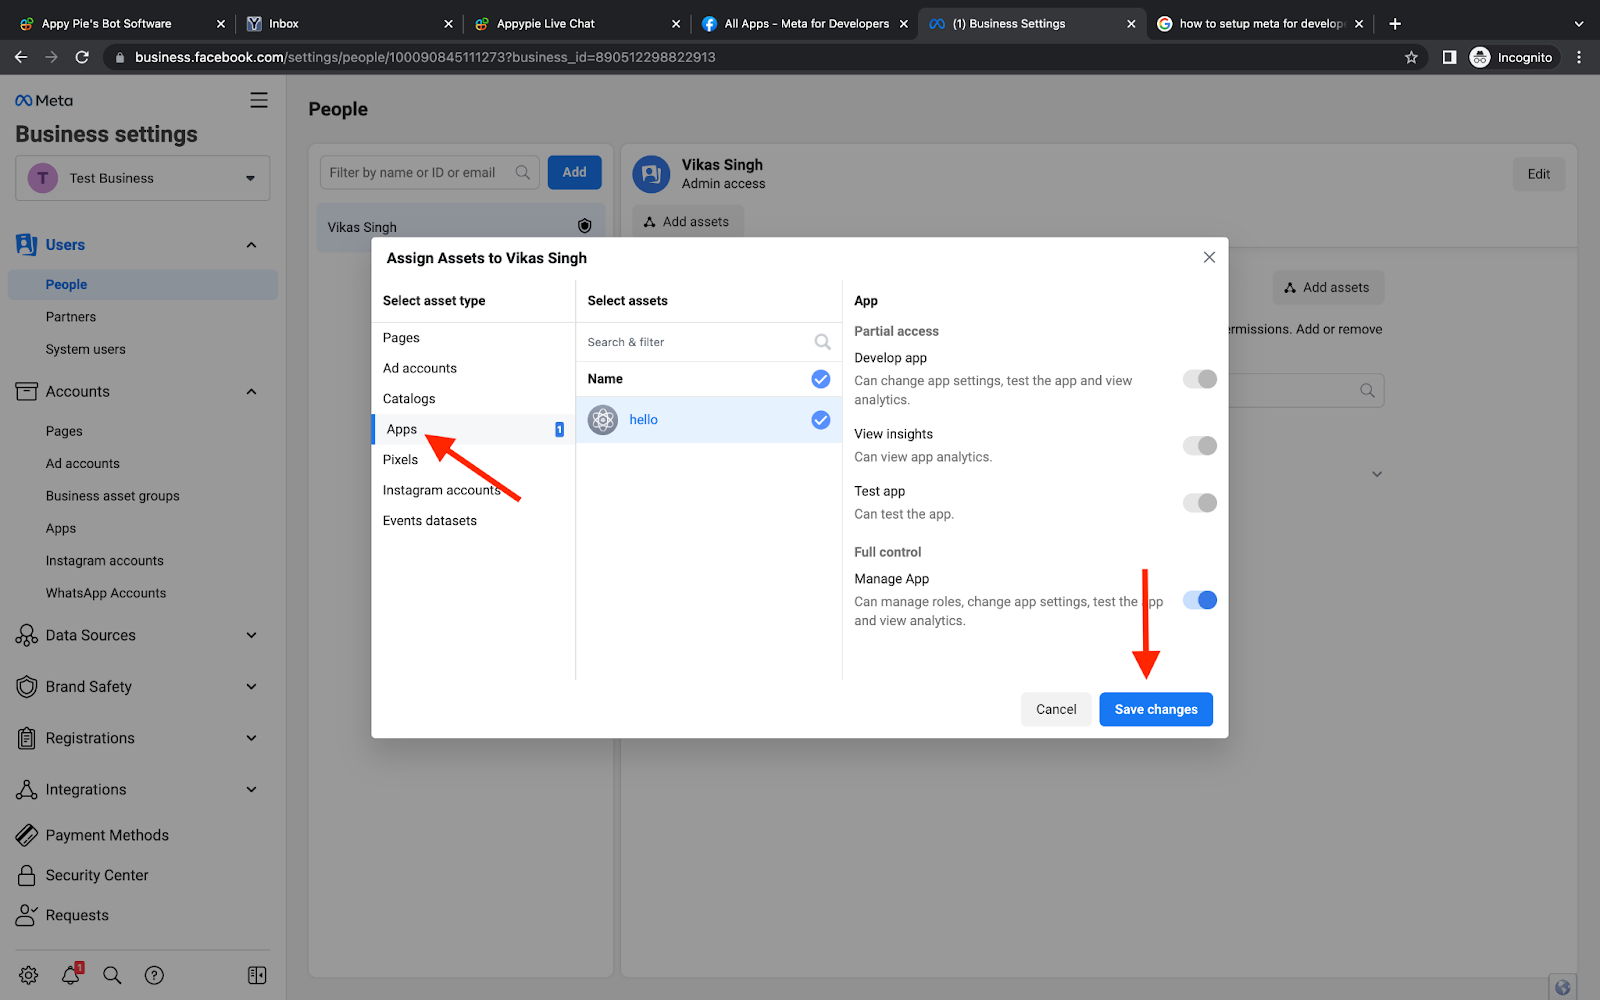Screen dimensions: 1600x1000
Task: Click the hello app name link
Action: (x=643, y=420)
